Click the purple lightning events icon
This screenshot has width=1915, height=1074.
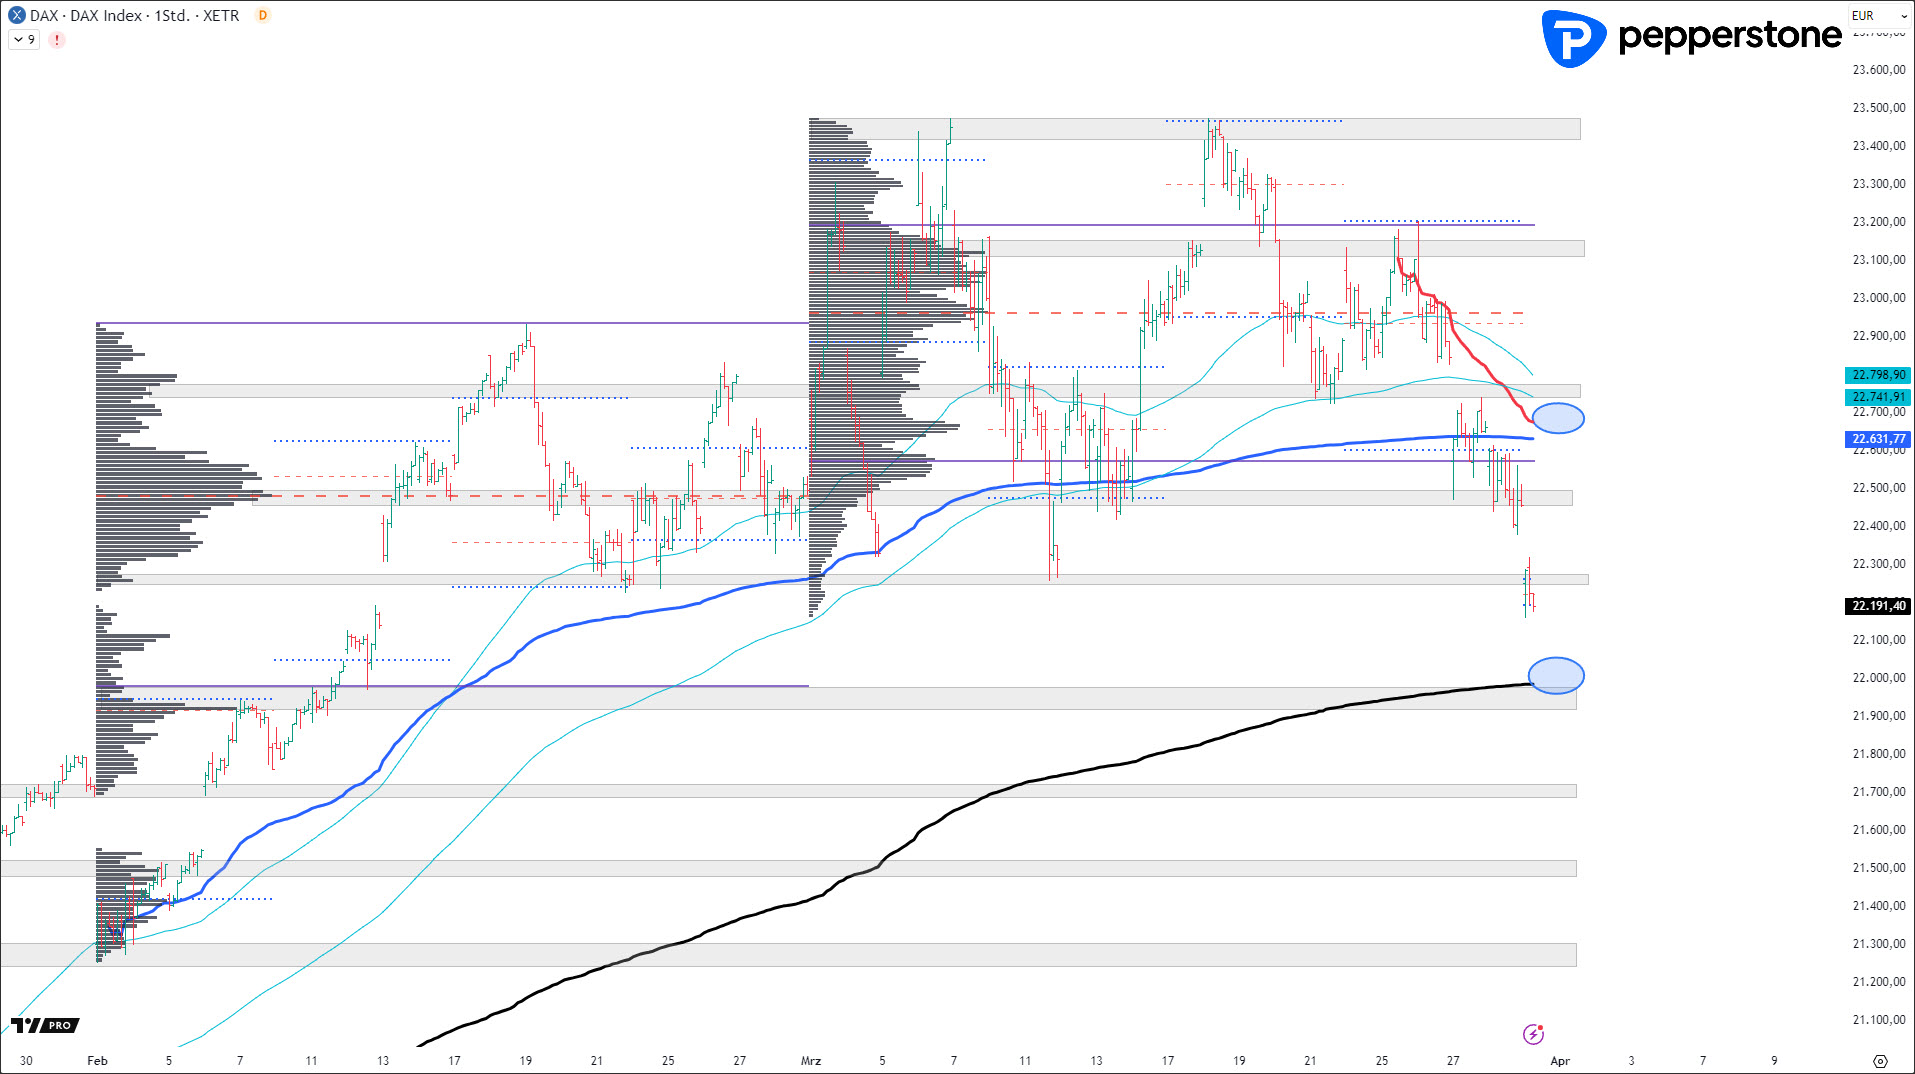click(x=1532, y=1034)
